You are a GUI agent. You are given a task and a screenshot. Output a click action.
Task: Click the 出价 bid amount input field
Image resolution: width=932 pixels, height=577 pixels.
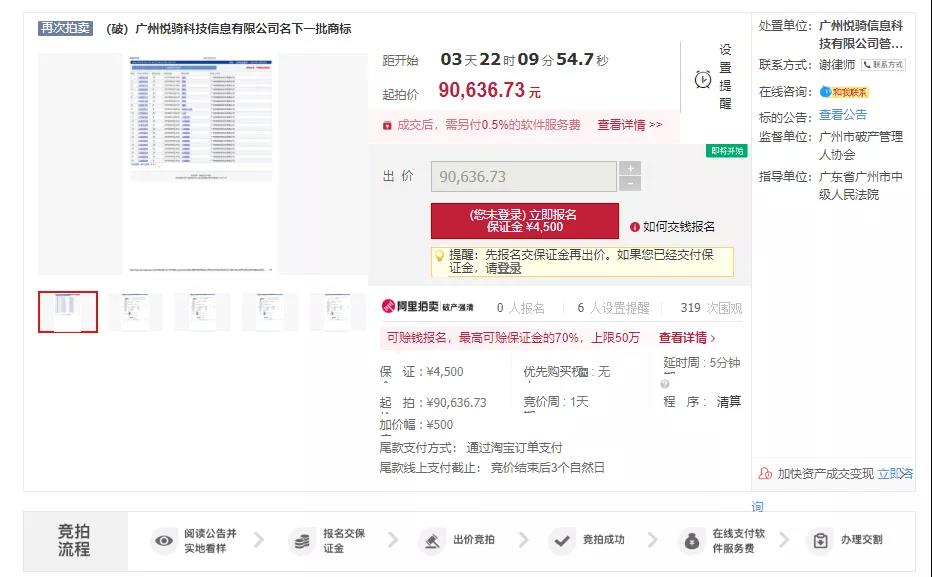point(524,176)
